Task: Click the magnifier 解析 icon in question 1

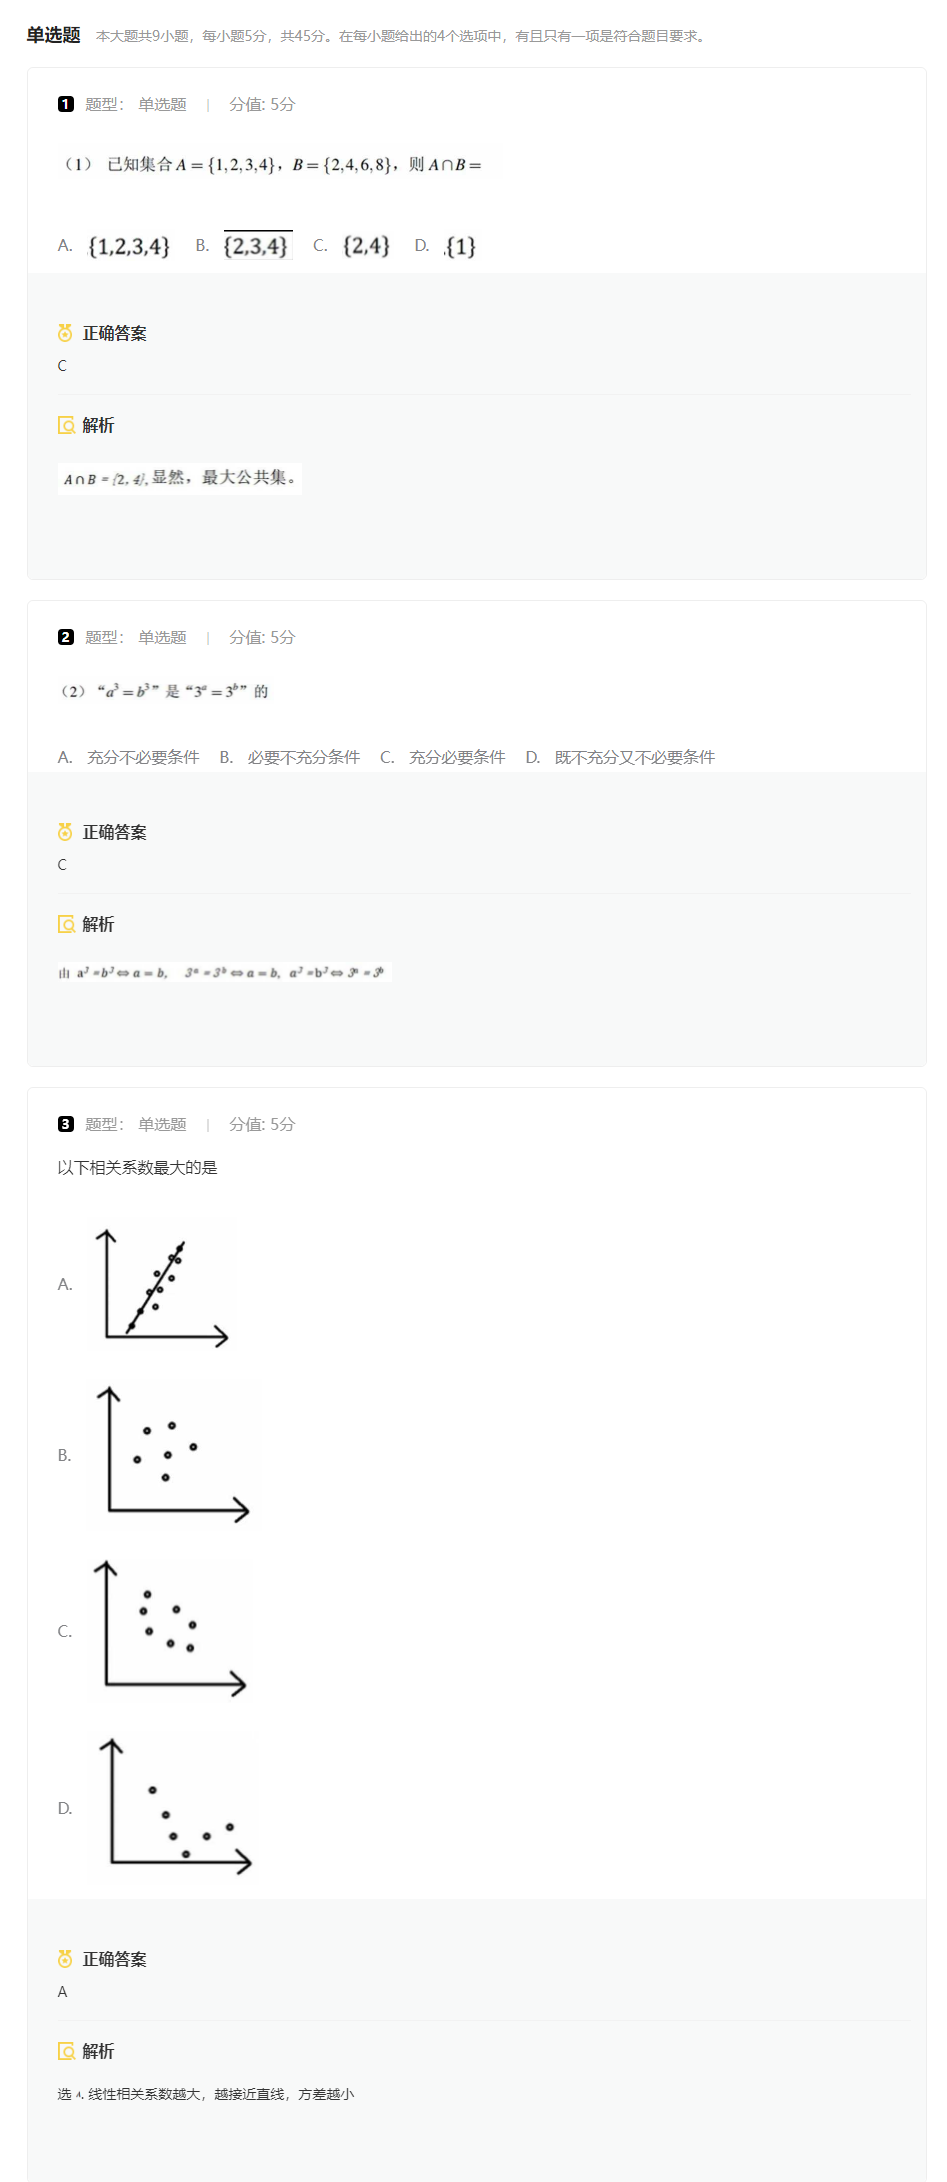Action: tap(66, 425)
